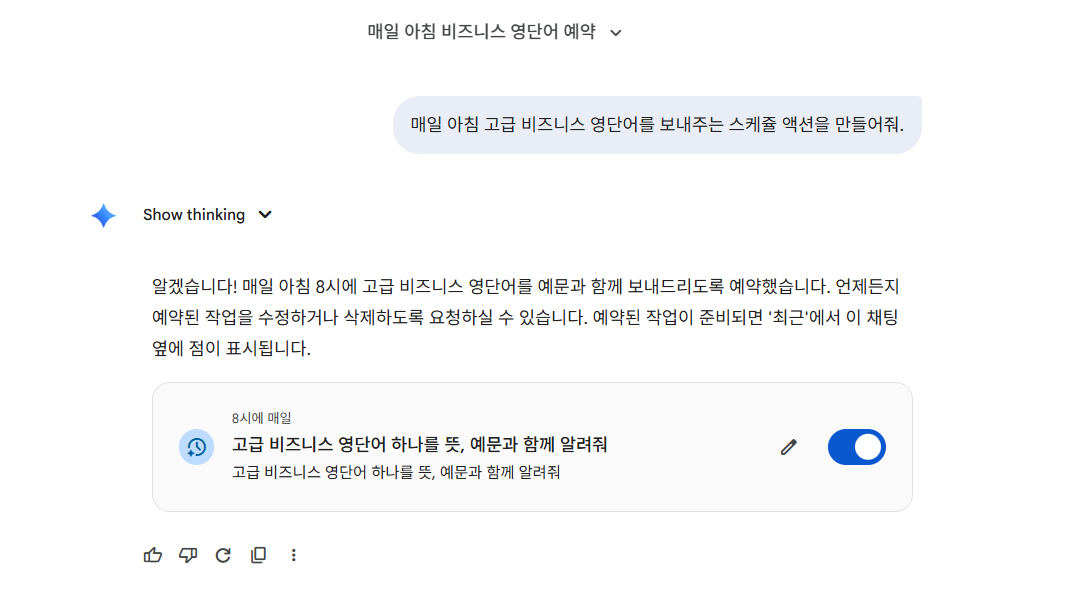Image resolution: width=1088 pixels, height=615 pixels.
Task: Click the chevron beside Show thinking
Action: click(264, 214)
